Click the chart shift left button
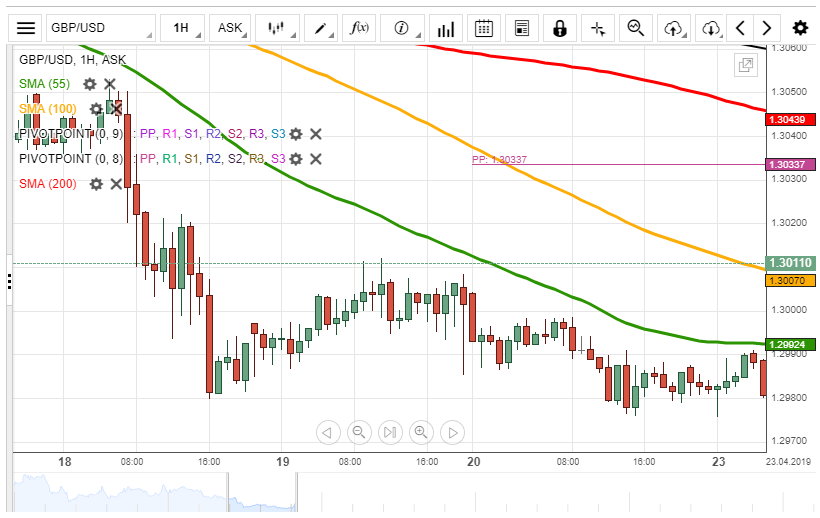 coord(328,433)
